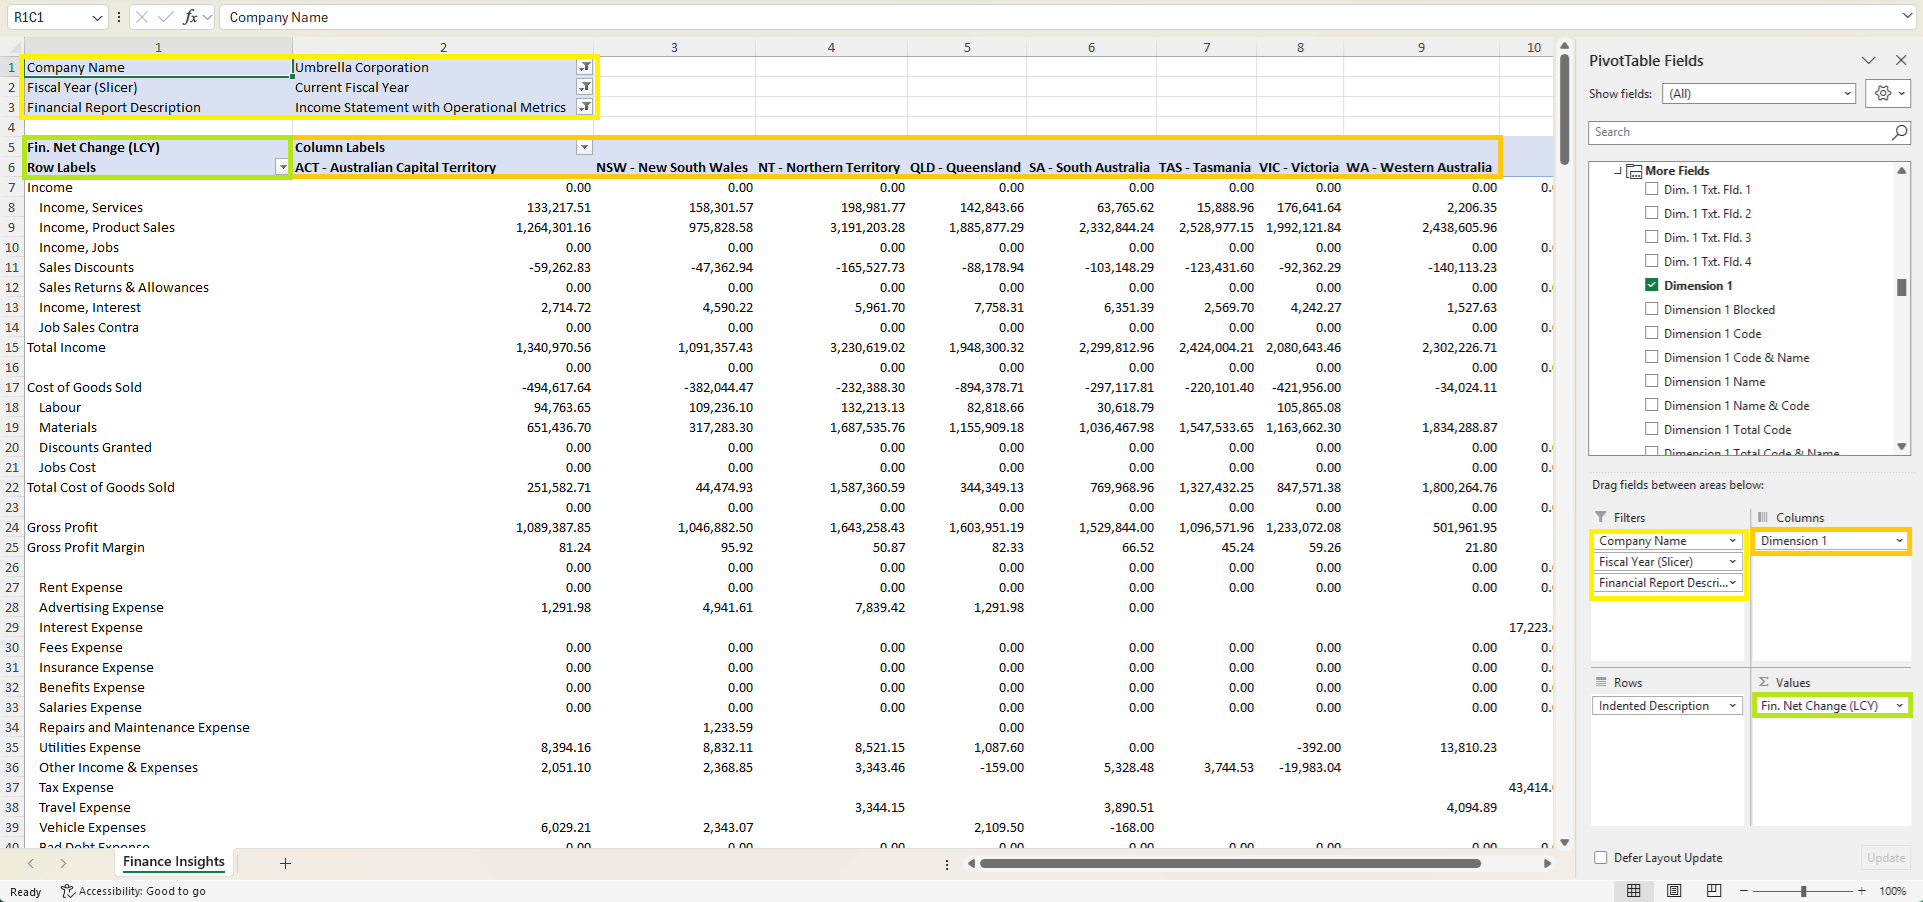The height and width of the screenshot is (902, 1923).
Task: Click Accessibility: Good to go status
Action: click(133, 891)
